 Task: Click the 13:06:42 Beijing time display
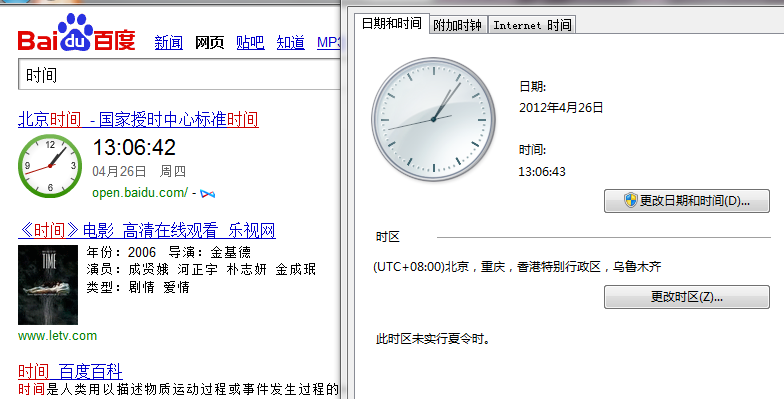point(134,148)
